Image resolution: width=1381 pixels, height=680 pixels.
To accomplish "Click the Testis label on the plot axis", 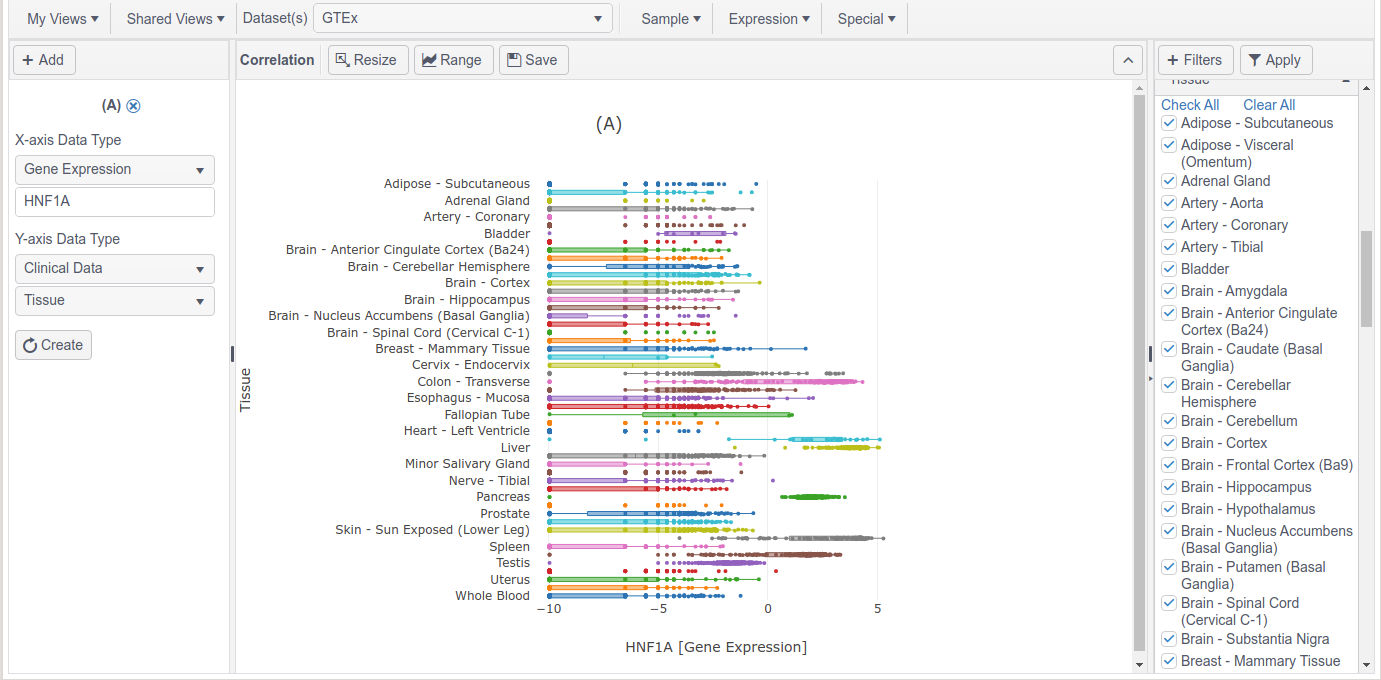I will pos(513,563).
